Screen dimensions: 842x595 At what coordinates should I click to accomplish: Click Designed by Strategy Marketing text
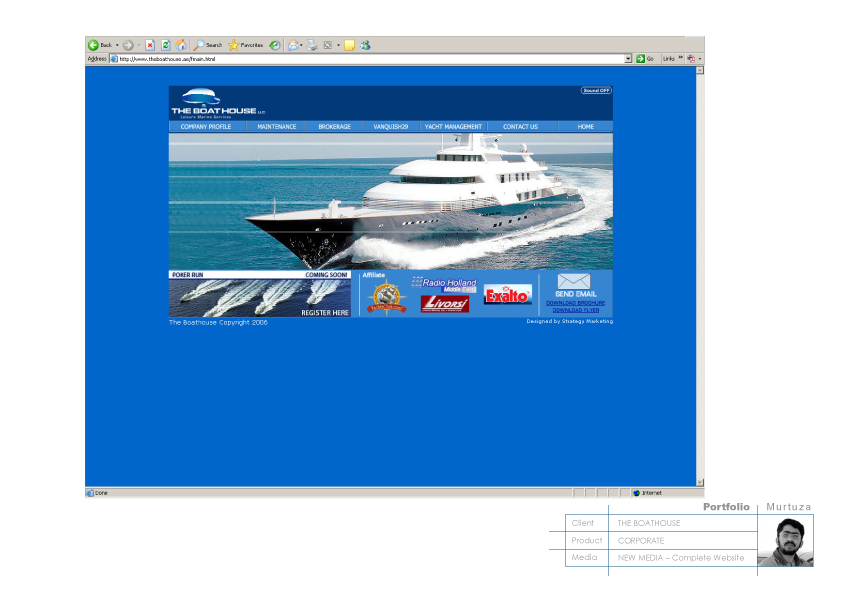pos(569,321)
